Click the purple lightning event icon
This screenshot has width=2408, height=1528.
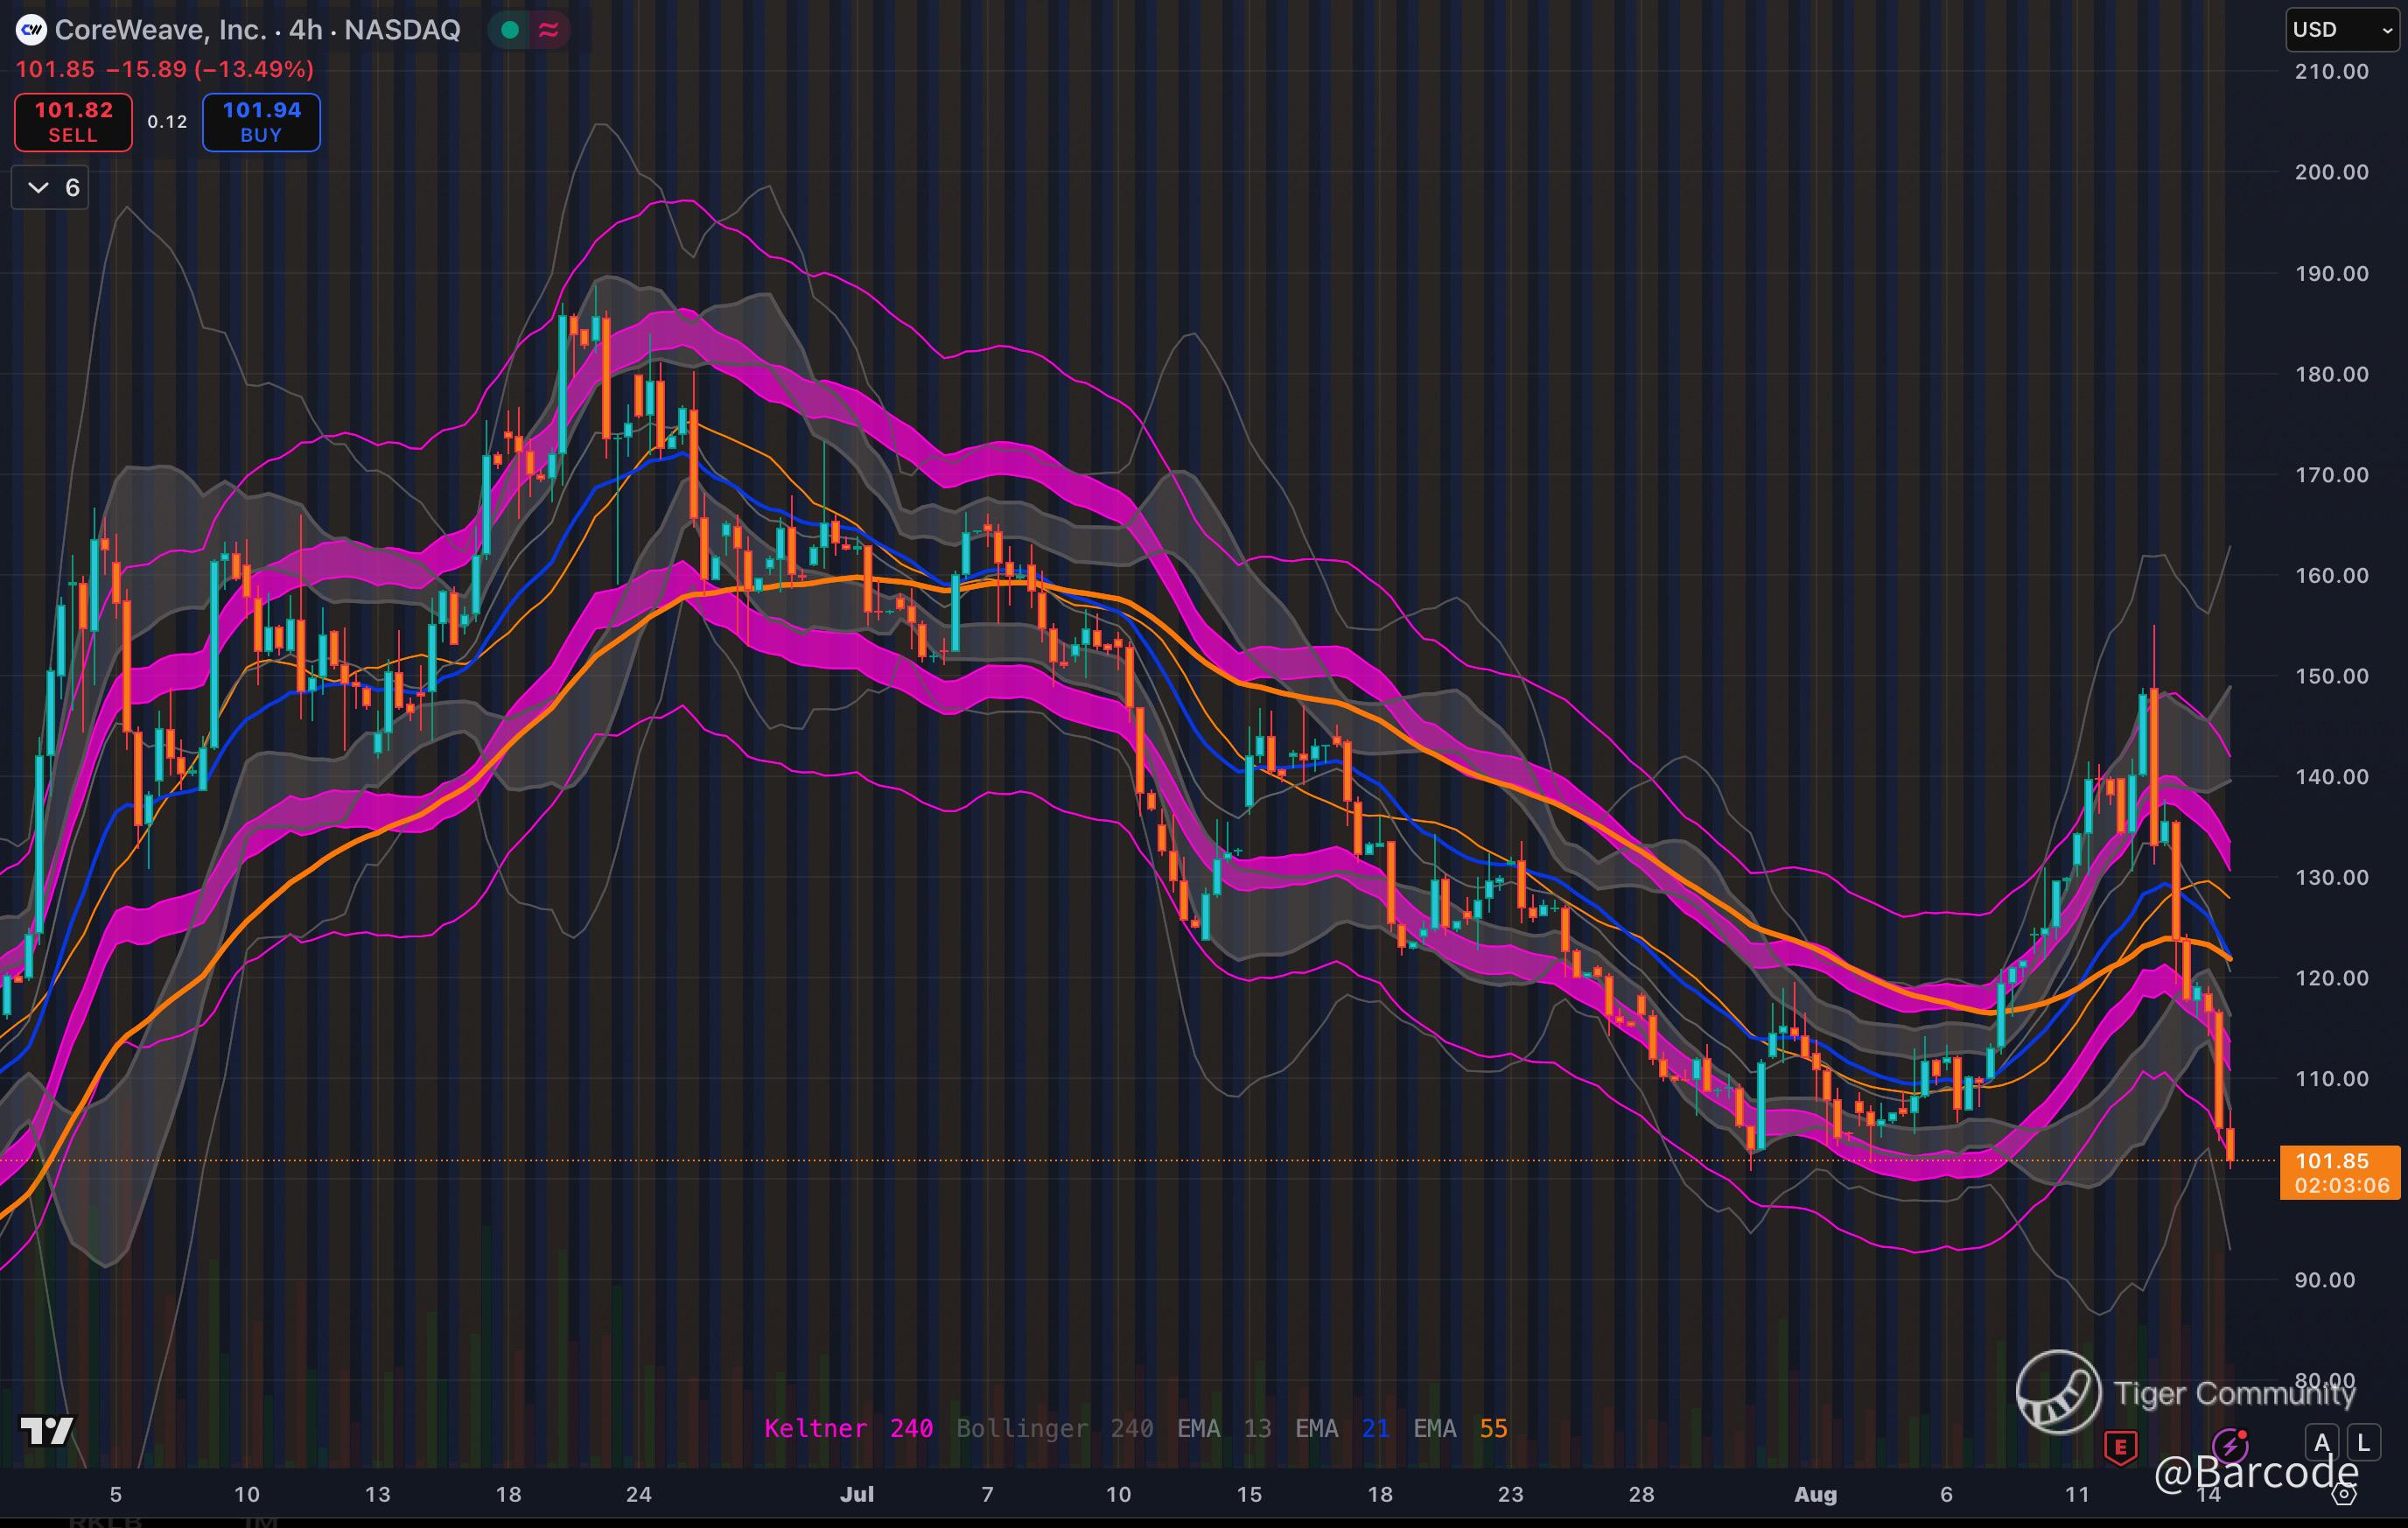2229,1445
